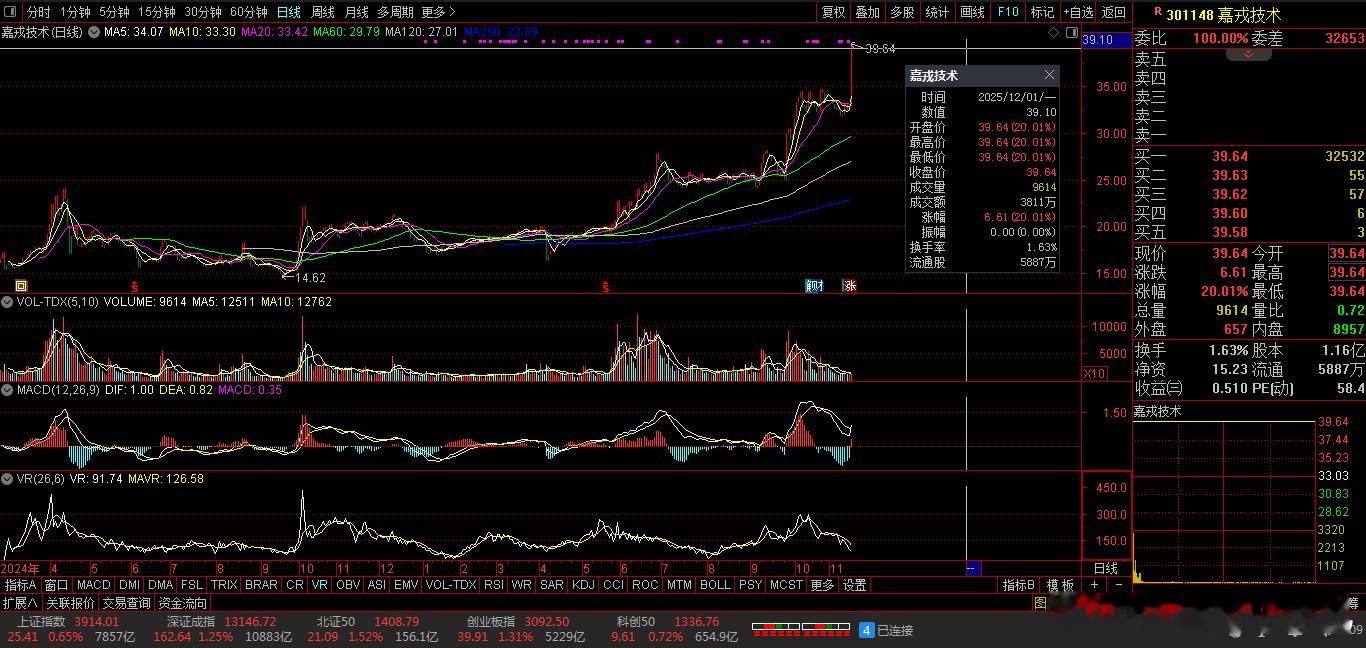Open the VOL-TDX indicator dropdown arrow
Image resolution: width=1366 pixels, height=648 pixels.
8,301
